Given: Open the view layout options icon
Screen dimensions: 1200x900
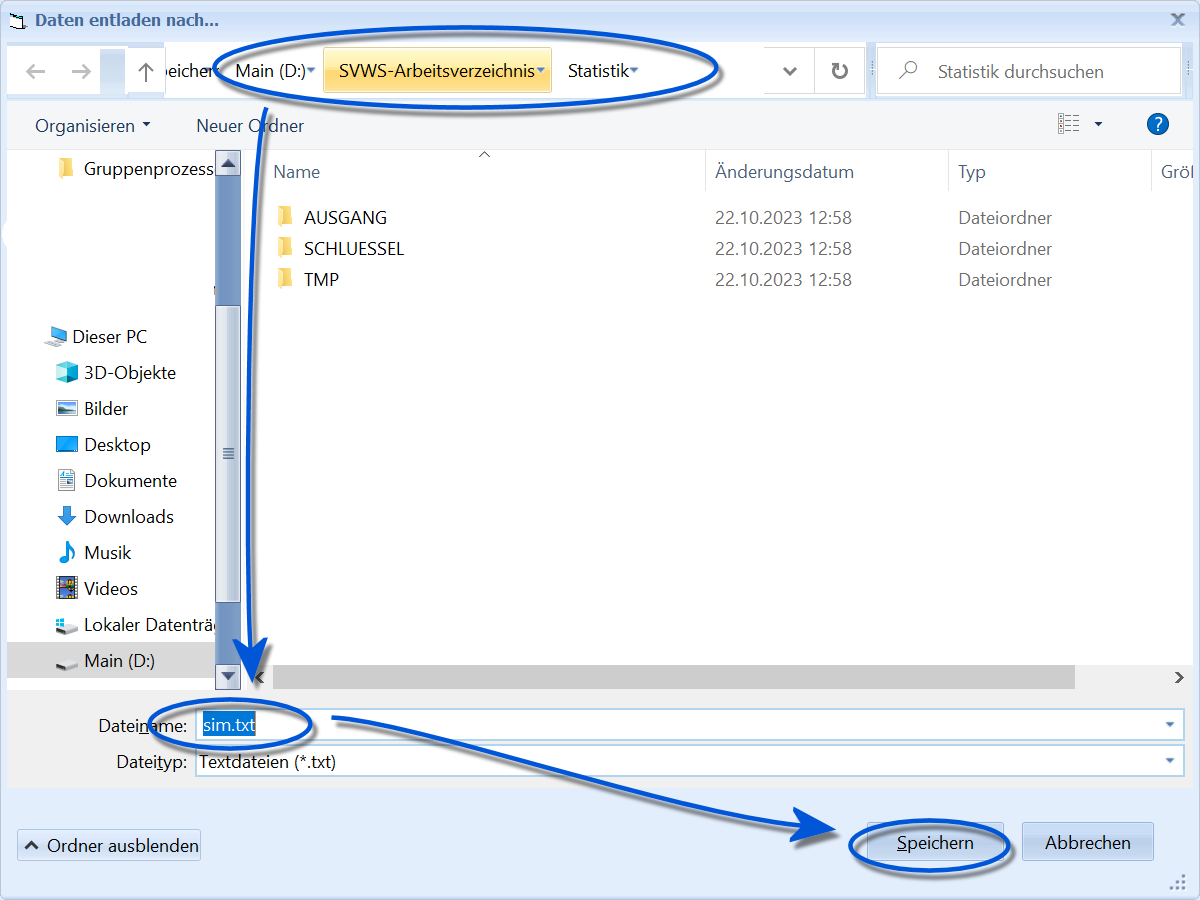Looking at the screenshot, I should (1069, 124).
